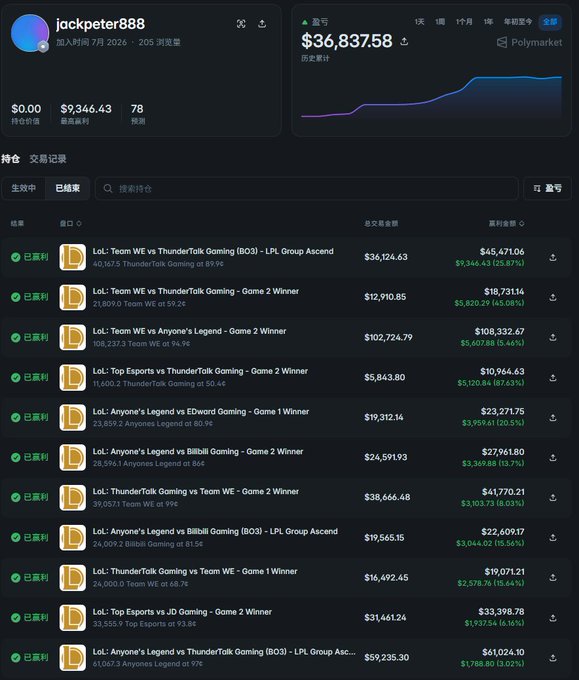
Task: Share the Team WE vs Anyone's Legend row
Action: coord(553,337)
